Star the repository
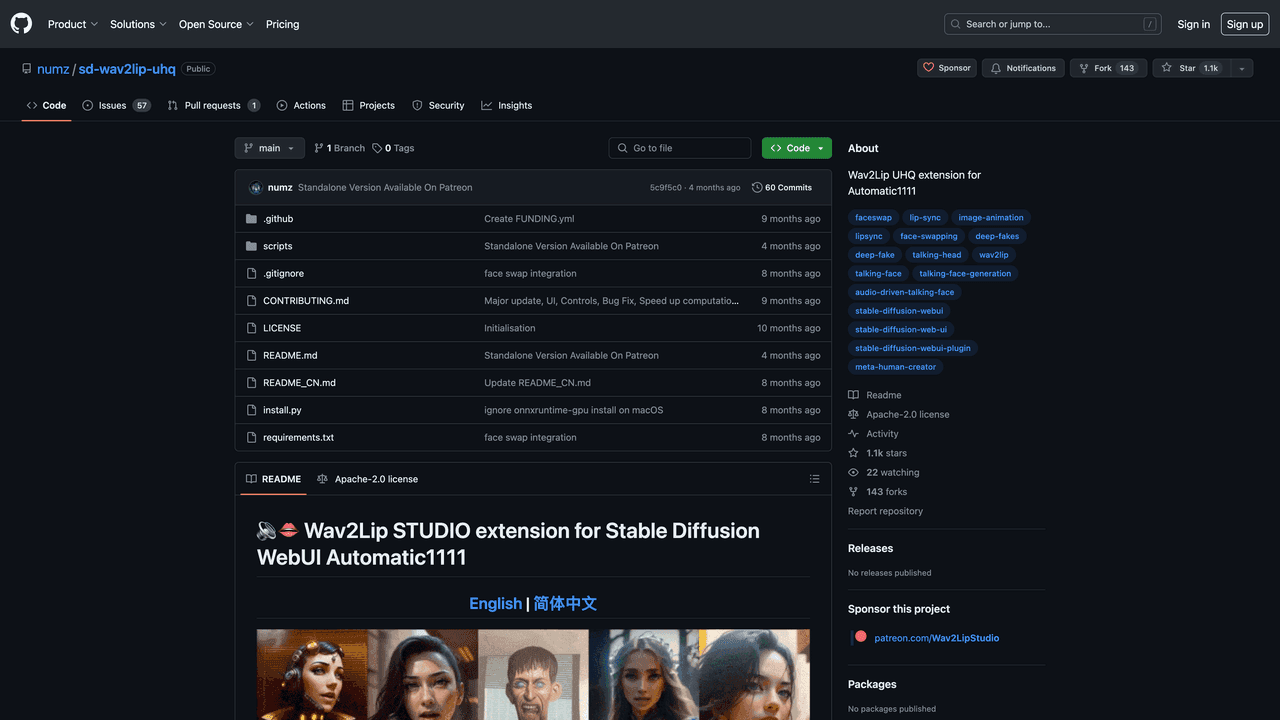1280x720 pixels. [x=1189, y=68]
